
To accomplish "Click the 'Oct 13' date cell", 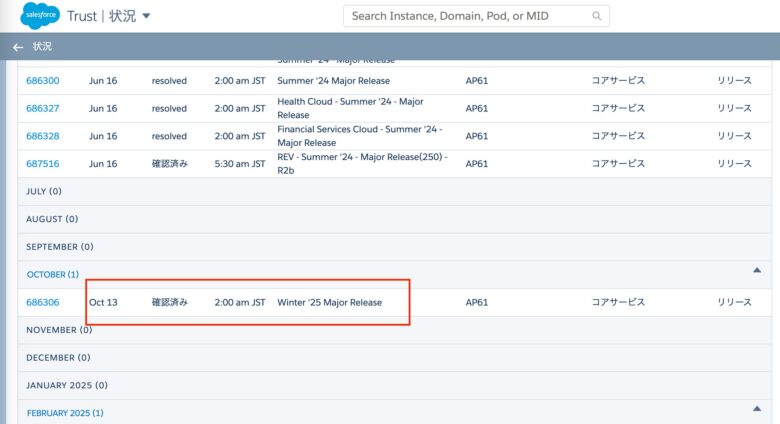I will point(103,302).
